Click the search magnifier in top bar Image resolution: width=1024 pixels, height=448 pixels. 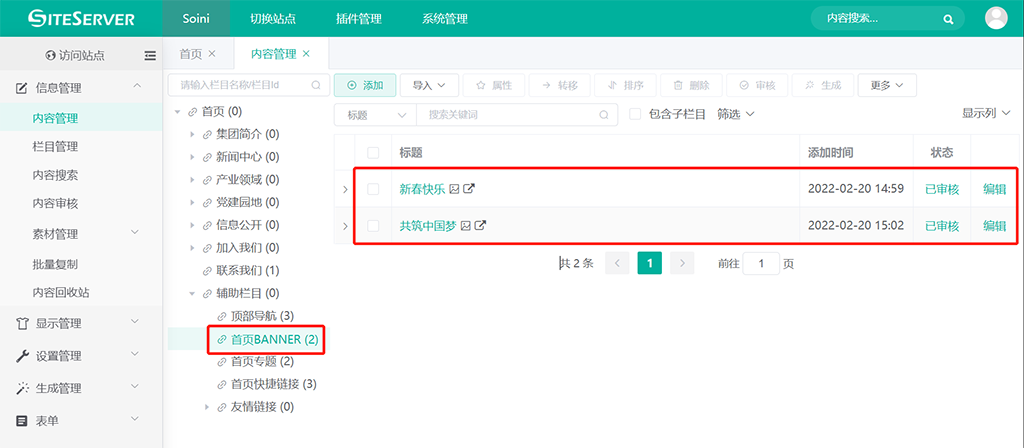click(948, 19)
